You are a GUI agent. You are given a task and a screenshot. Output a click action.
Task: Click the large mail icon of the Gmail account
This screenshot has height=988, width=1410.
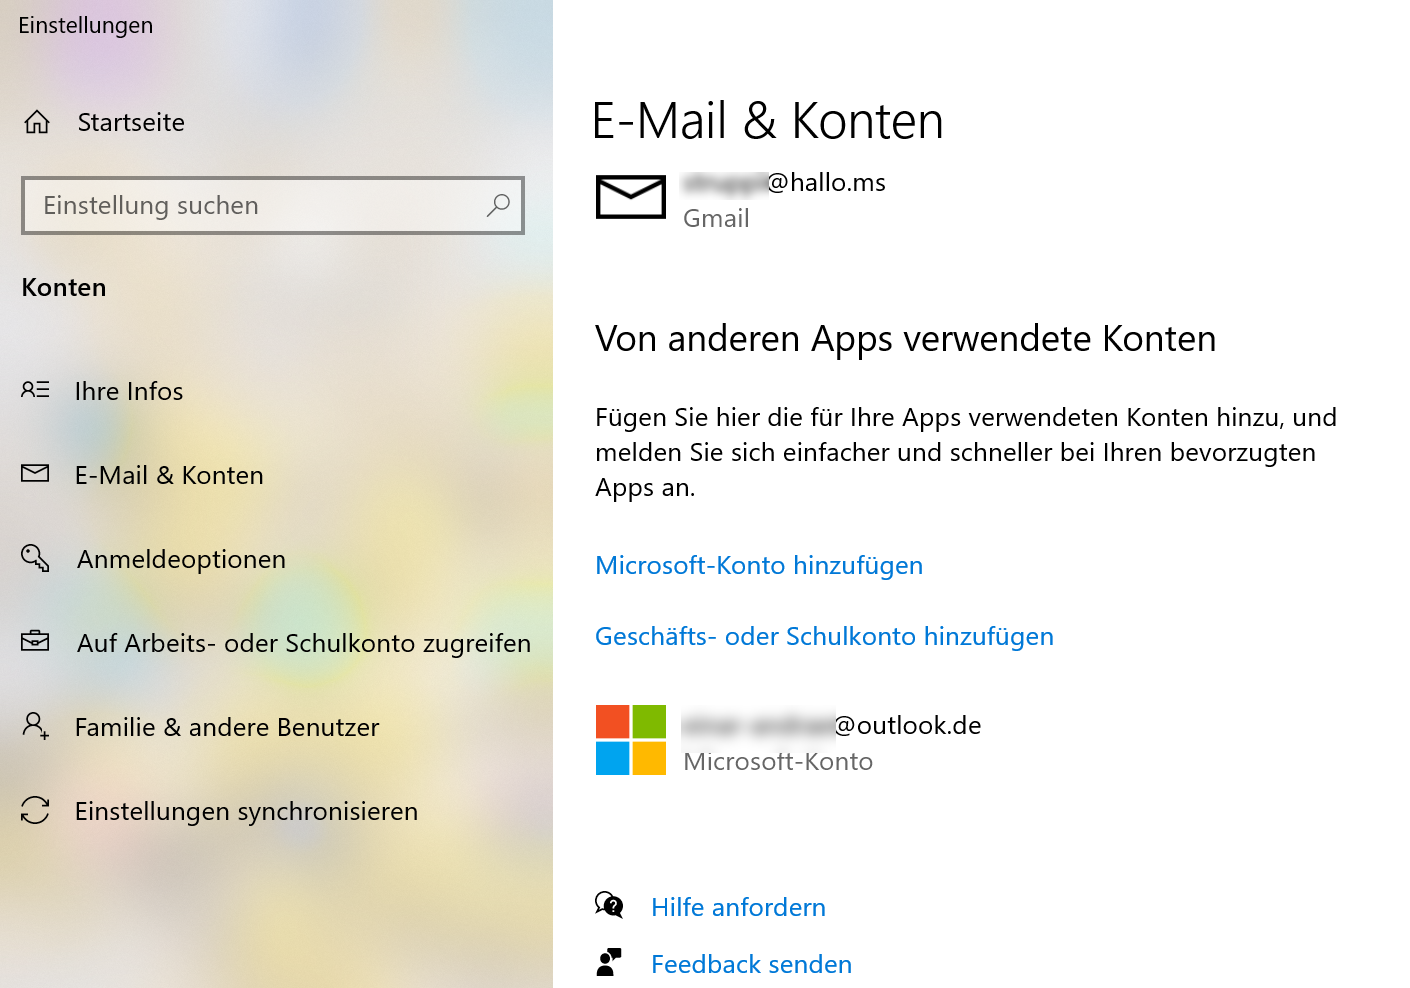pos(631,196)
